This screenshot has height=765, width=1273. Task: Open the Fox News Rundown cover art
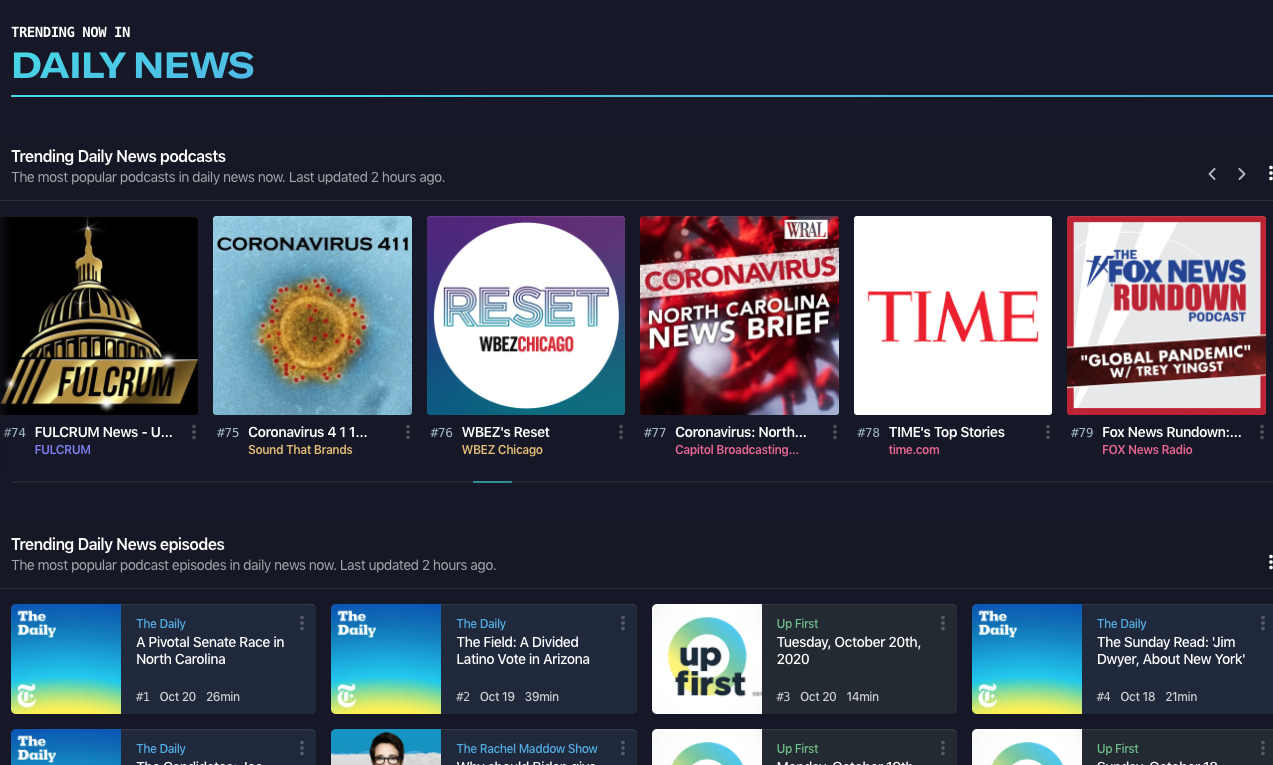[1166, 315]
